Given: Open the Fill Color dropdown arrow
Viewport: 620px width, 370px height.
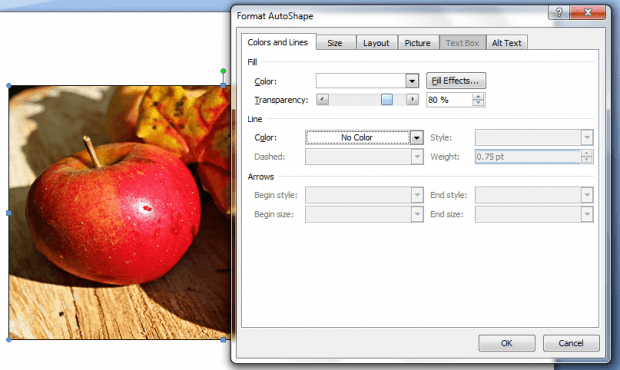Looking at the screenshot, I should click(412, 81).
